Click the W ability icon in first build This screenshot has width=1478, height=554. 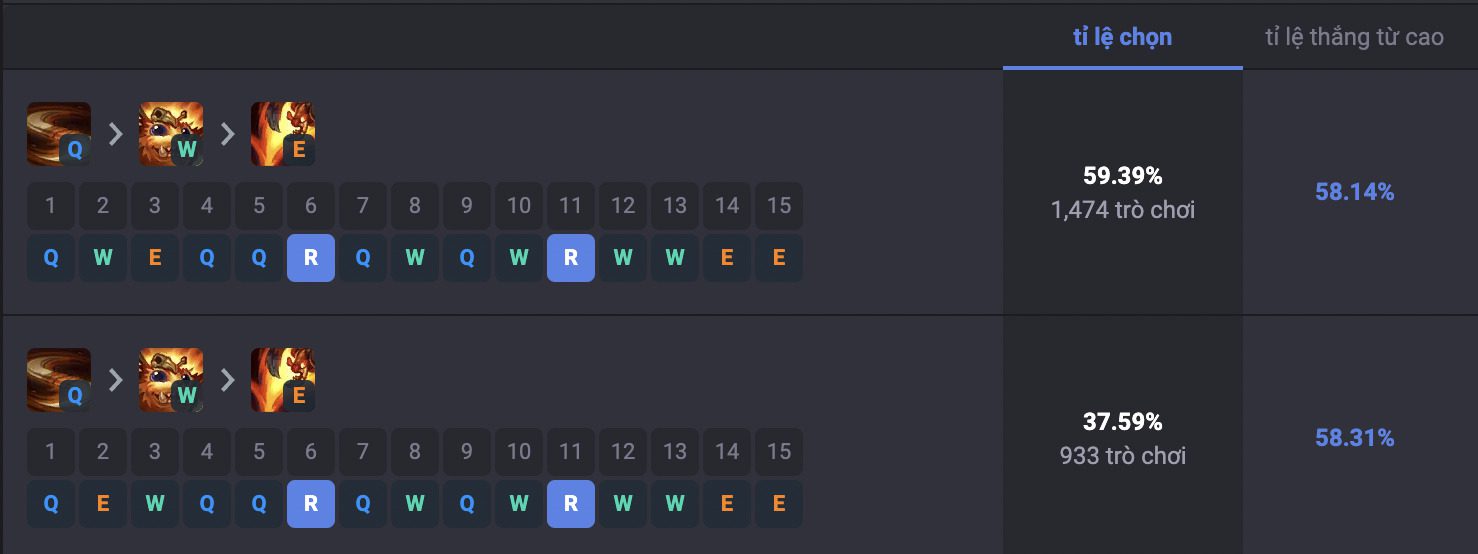tap(171, 134)
